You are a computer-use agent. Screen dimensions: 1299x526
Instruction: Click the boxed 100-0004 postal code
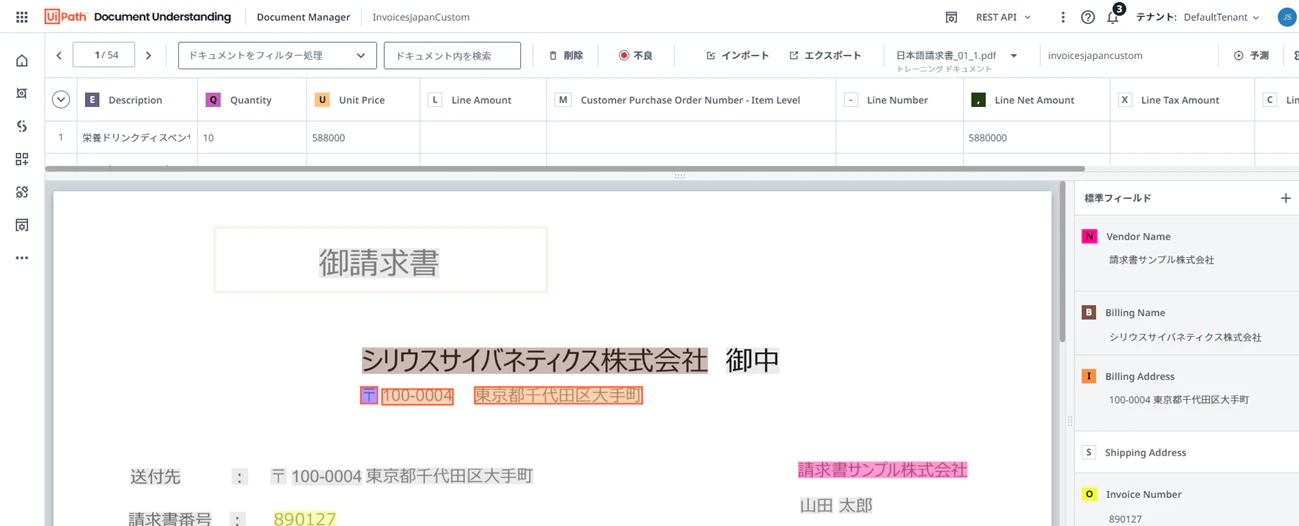418,396
